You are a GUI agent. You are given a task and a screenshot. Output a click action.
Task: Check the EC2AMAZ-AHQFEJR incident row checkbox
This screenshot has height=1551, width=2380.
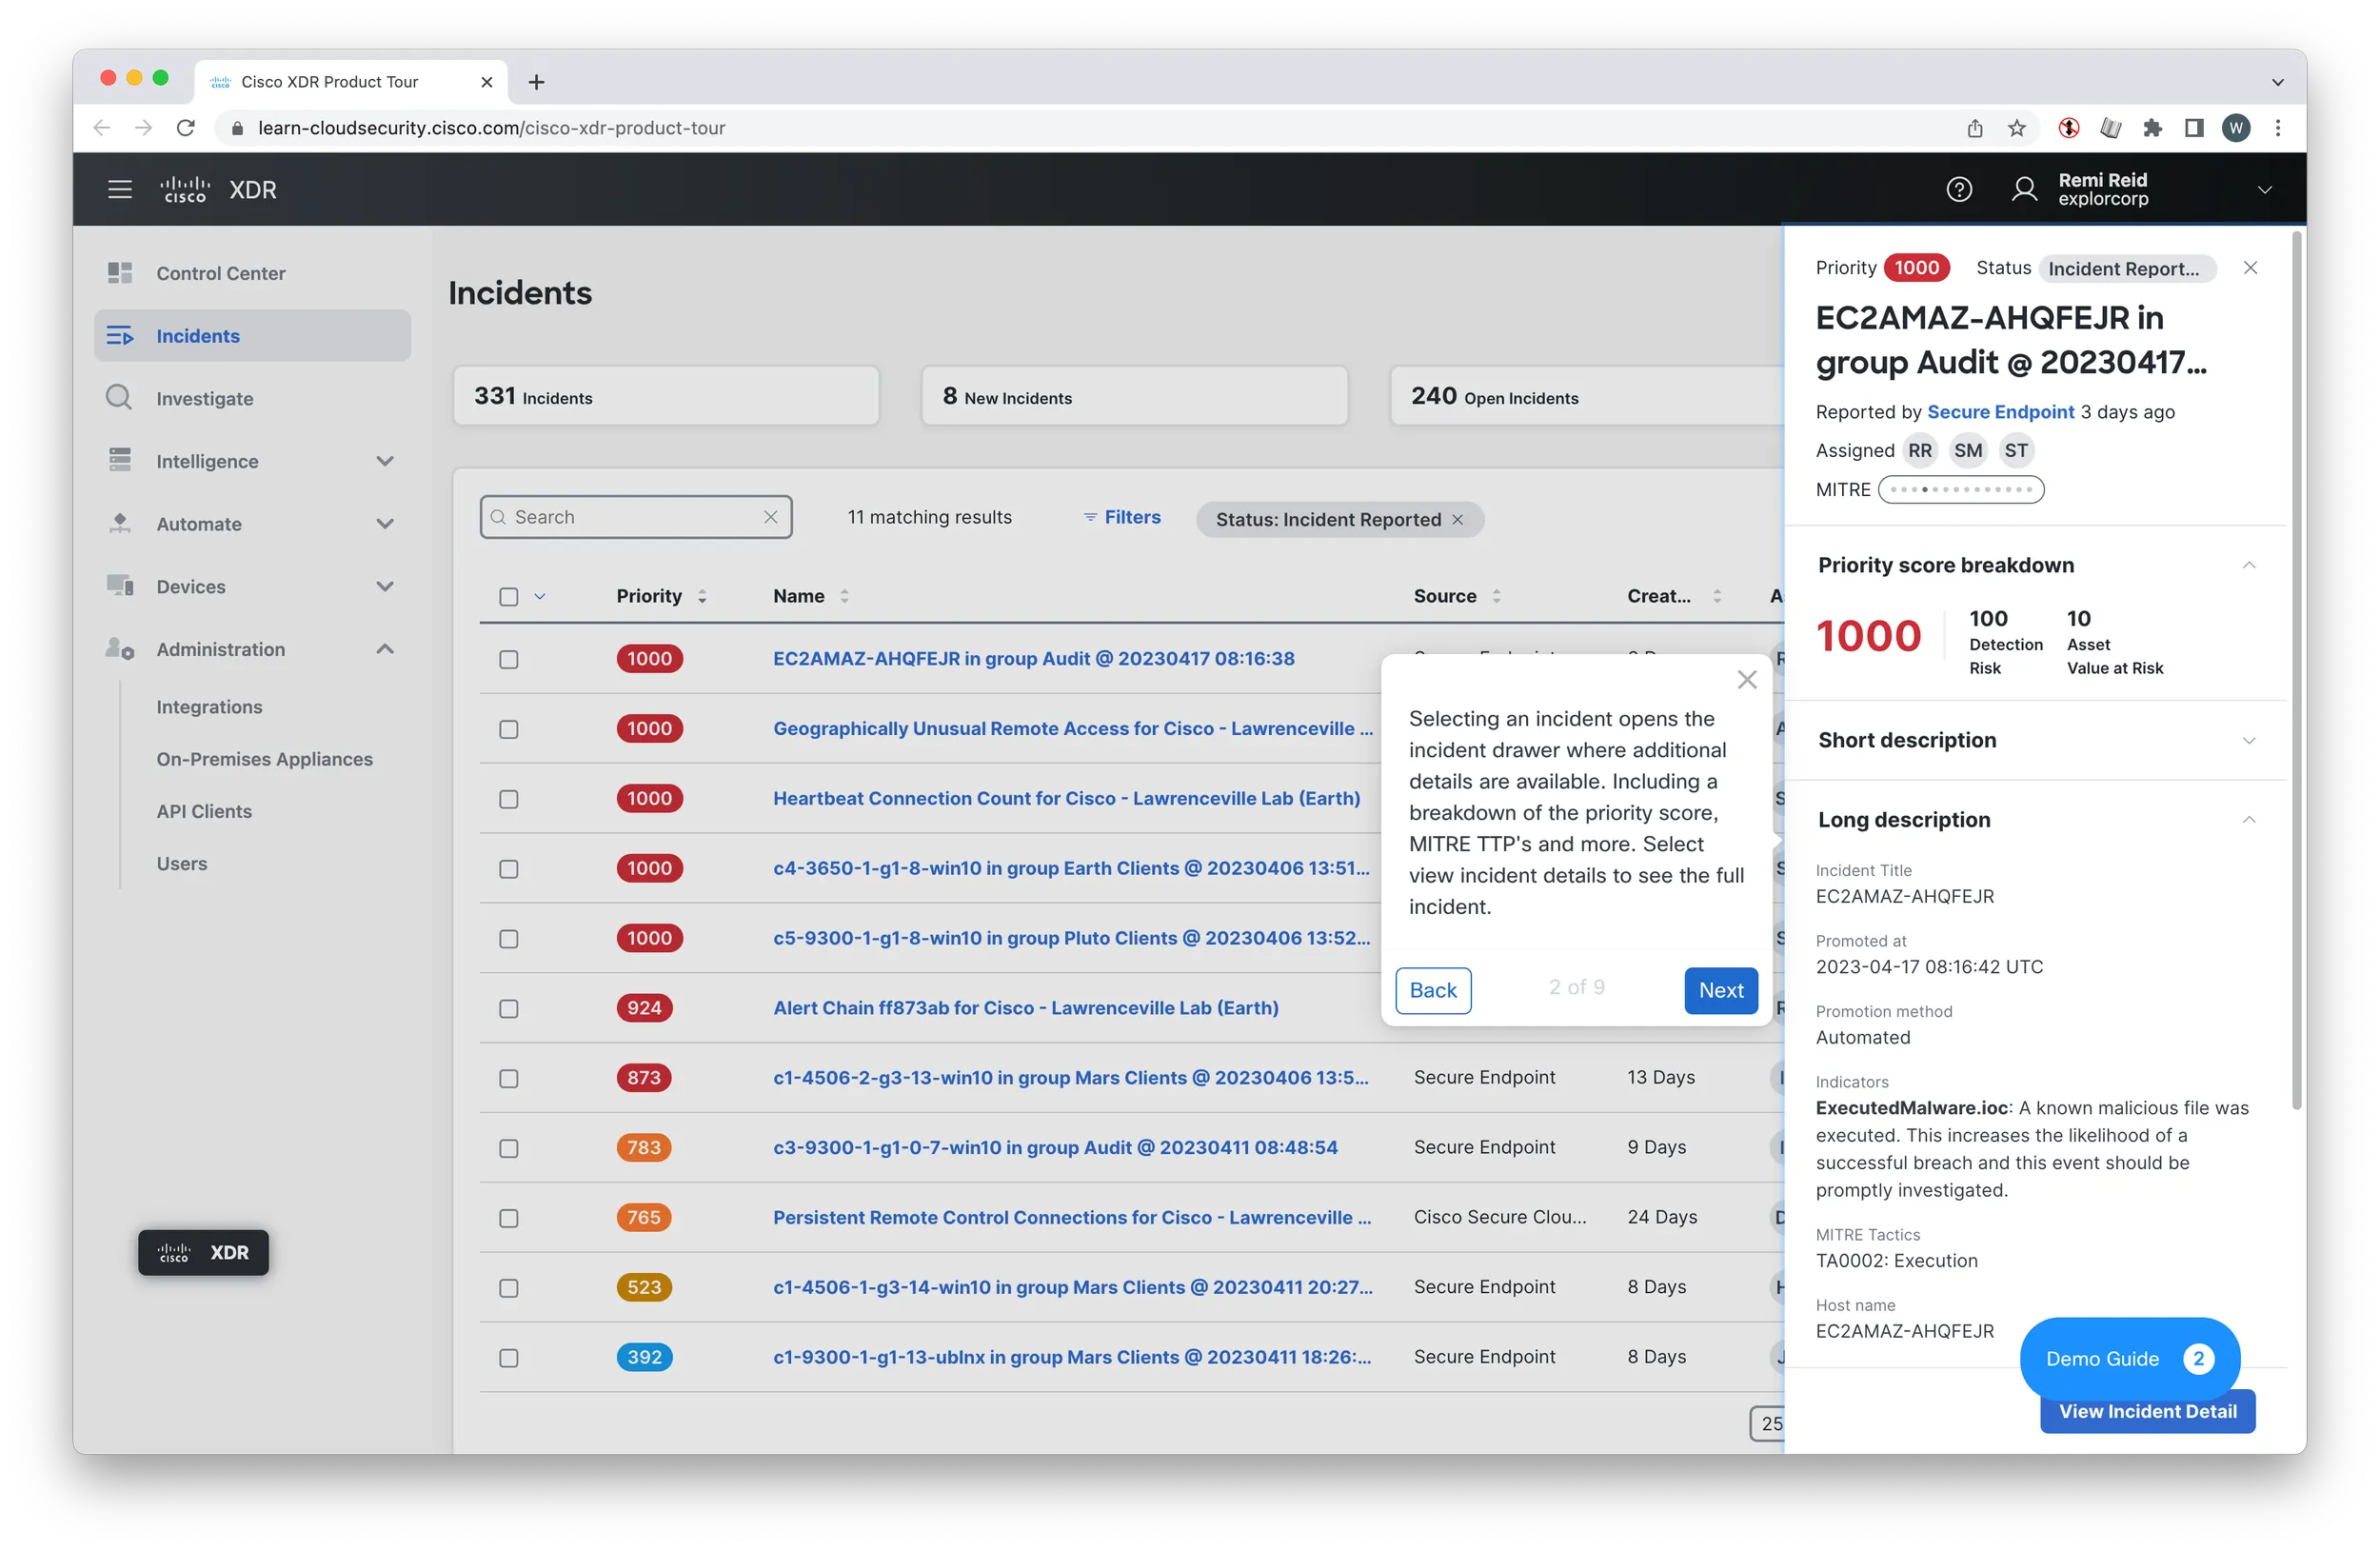[x=508, y=659]
